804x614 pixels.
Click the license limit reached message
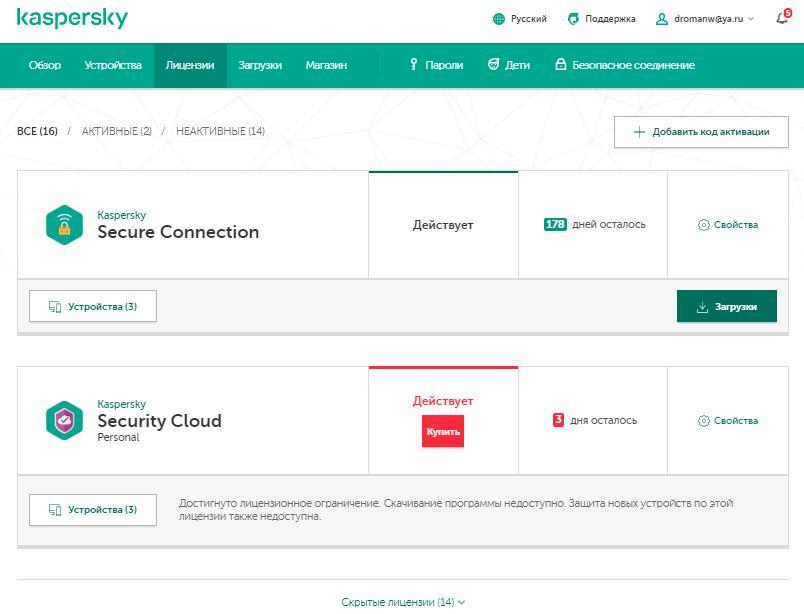pyautogui.click(x=456, y=510)
